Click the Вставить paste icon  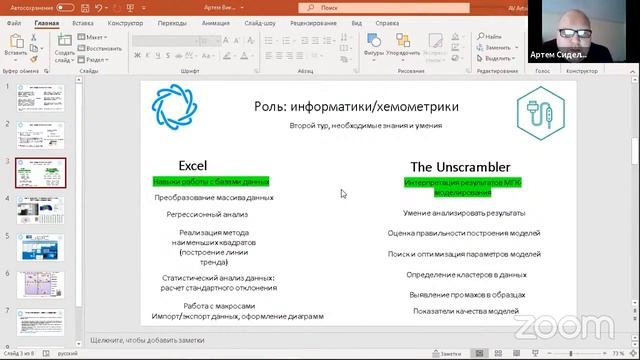tap(16, 41)
